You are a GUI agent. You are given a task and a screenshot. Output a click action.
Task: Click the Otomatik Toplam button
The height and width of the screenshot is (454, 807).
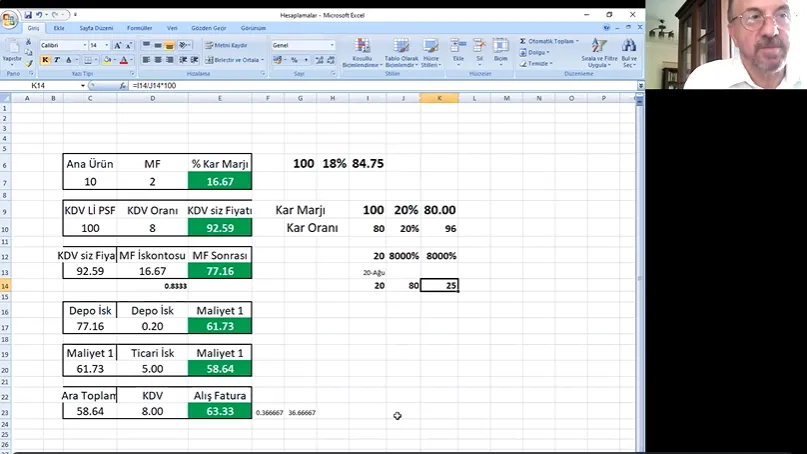tap(550, 41)
